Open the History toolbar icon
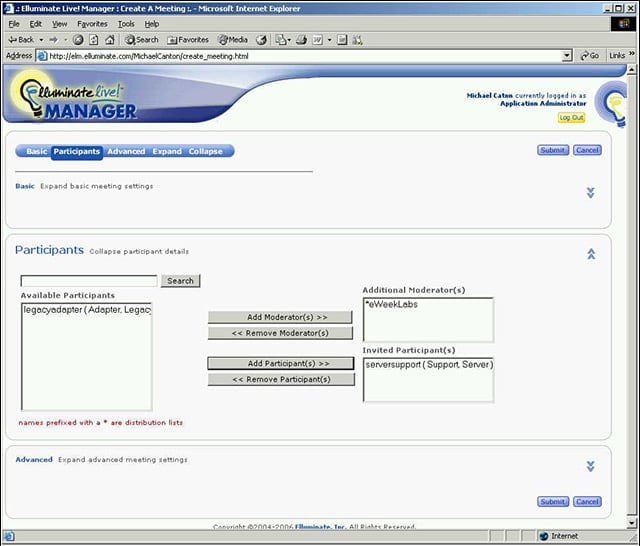 [x=261, y=40]
